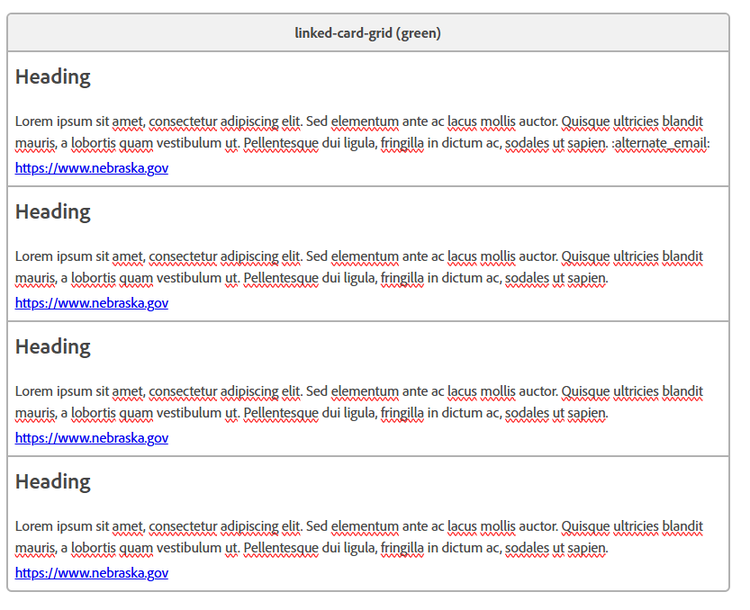Click the linked-card-grid (green) table header
The height and width of the screenshot is (610, 750).
[367, 33]
